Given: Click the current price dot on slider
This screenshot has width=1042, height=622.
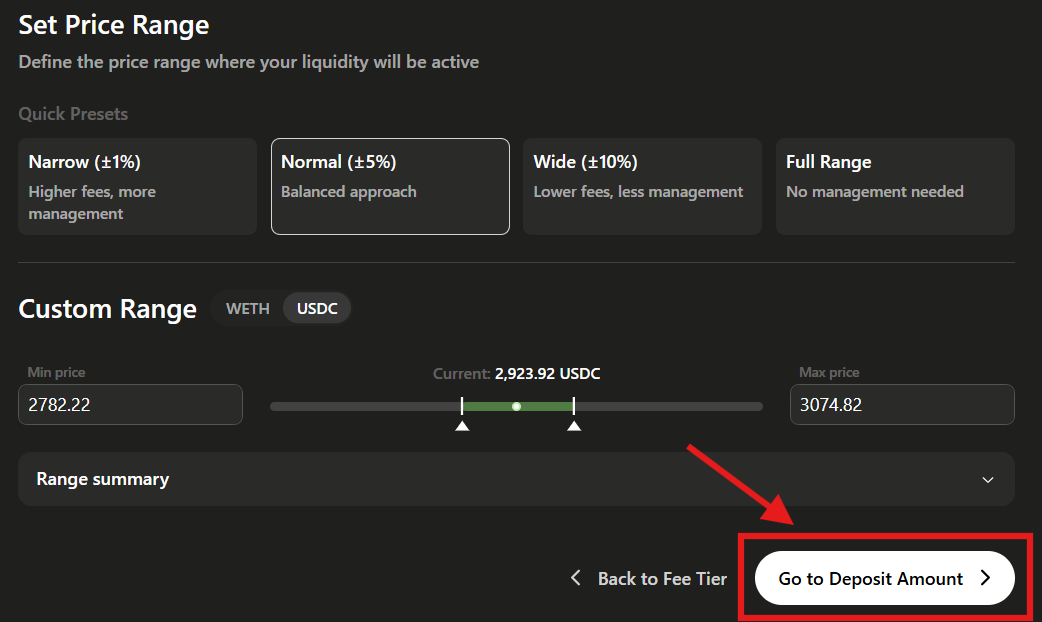Looking at the screenshot, I should coord(516,407).
